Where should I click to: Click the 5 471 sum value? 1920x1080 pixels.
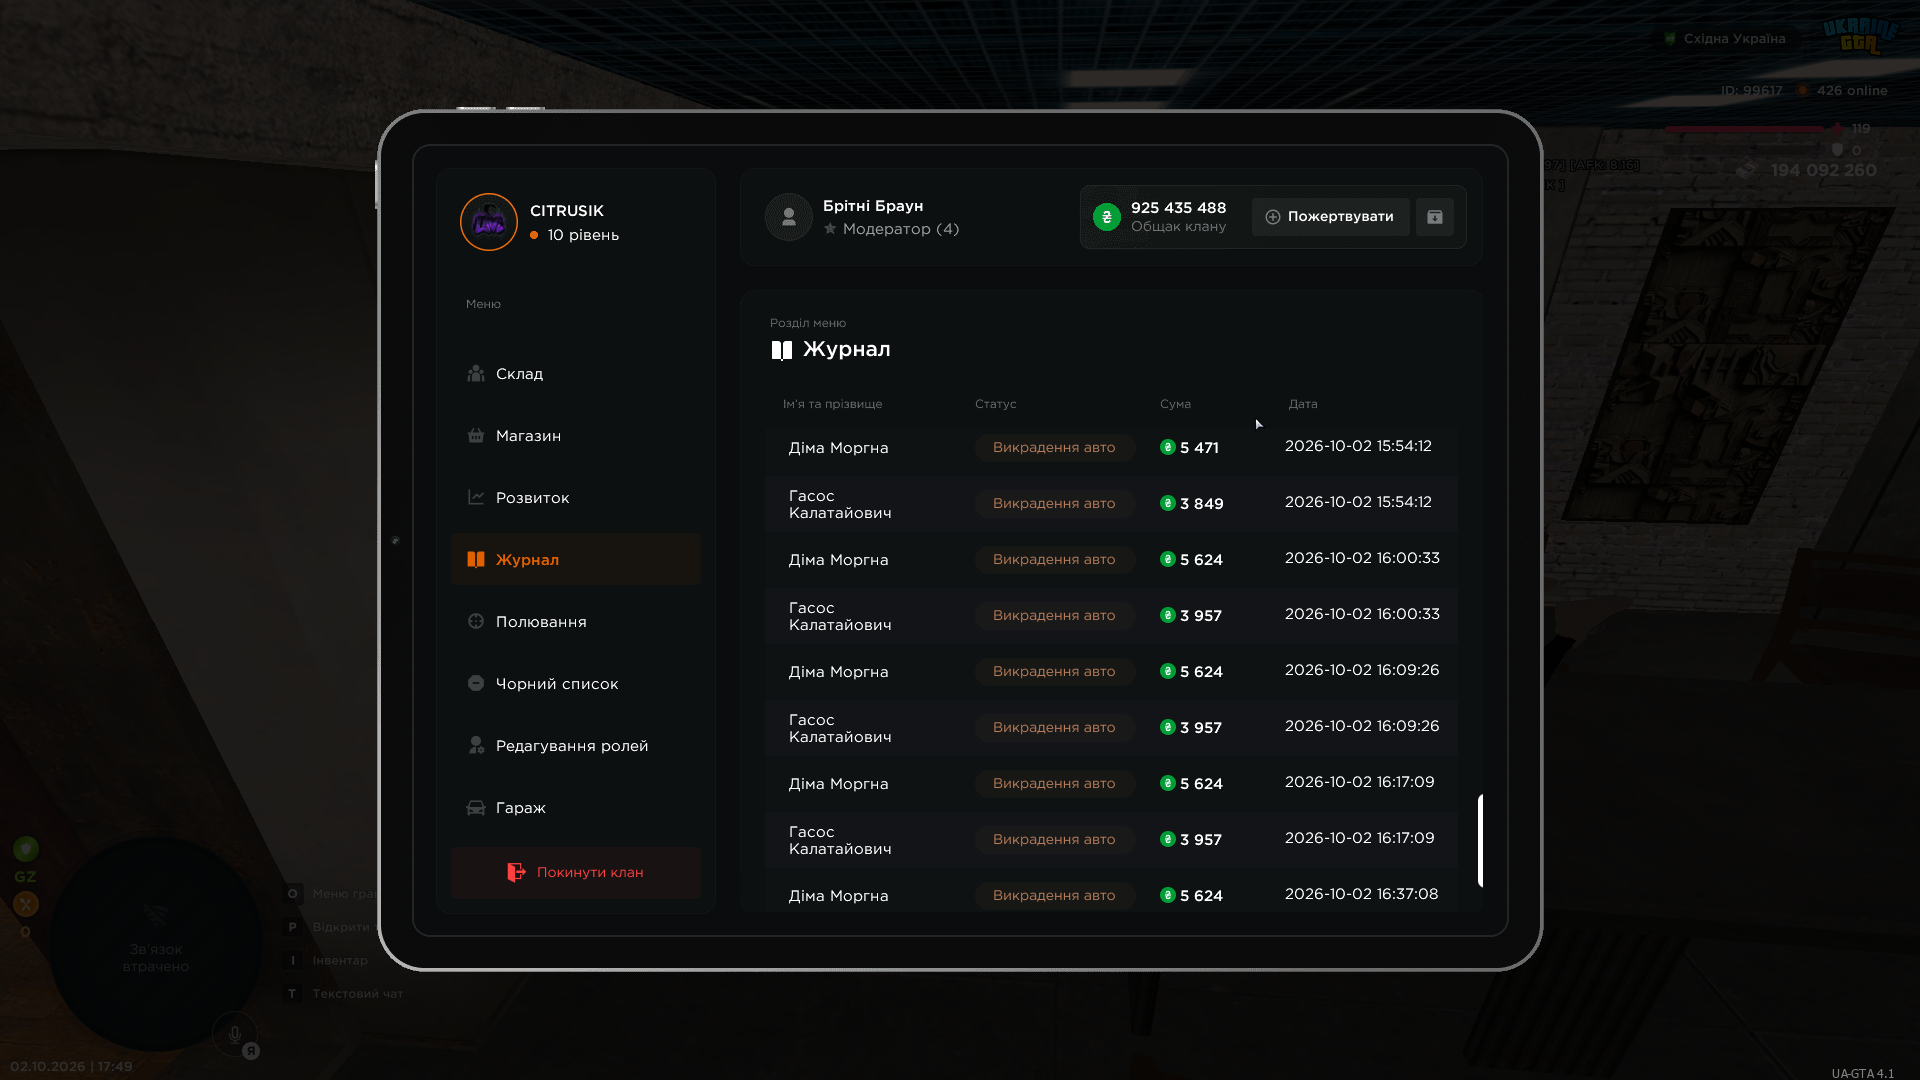tap(1199, 448)
